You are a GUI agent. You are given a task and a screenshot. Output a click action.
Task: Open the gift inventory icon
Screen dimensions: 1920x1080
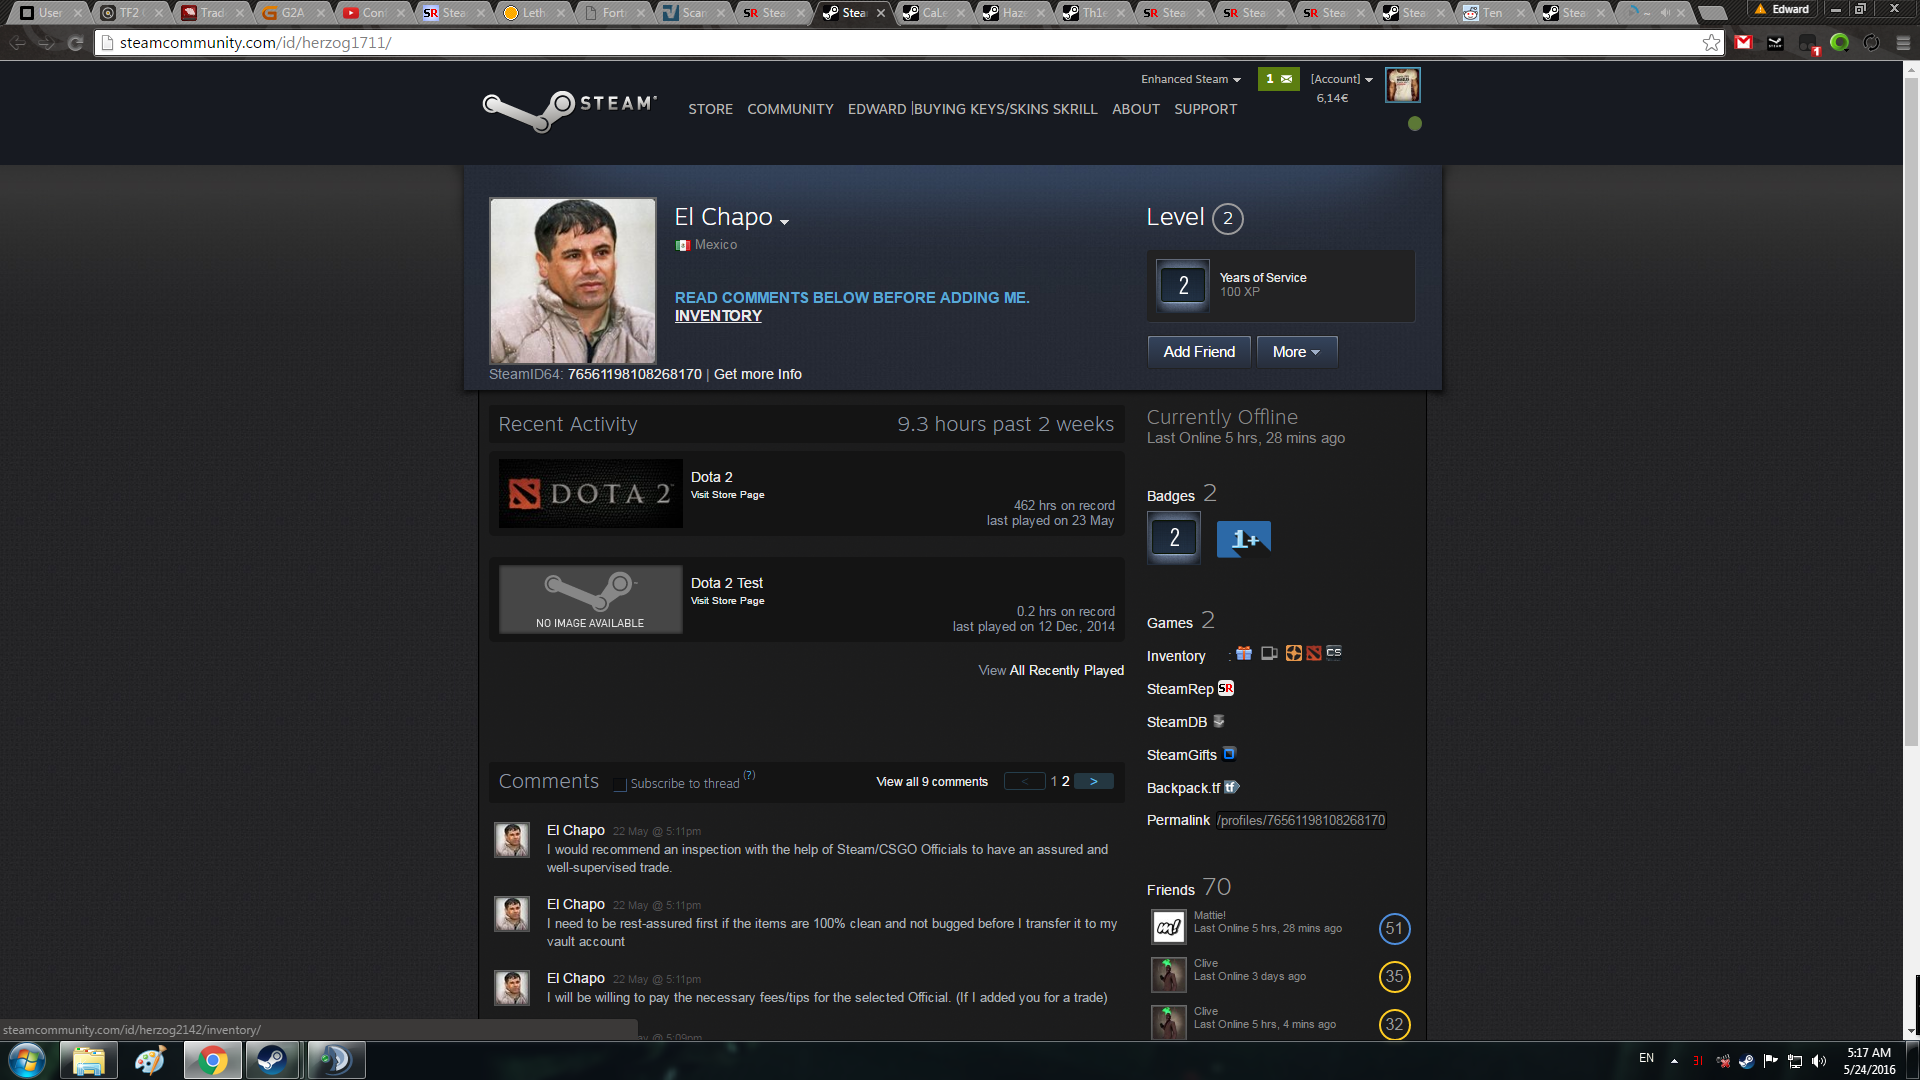(x=1244, y=653)
